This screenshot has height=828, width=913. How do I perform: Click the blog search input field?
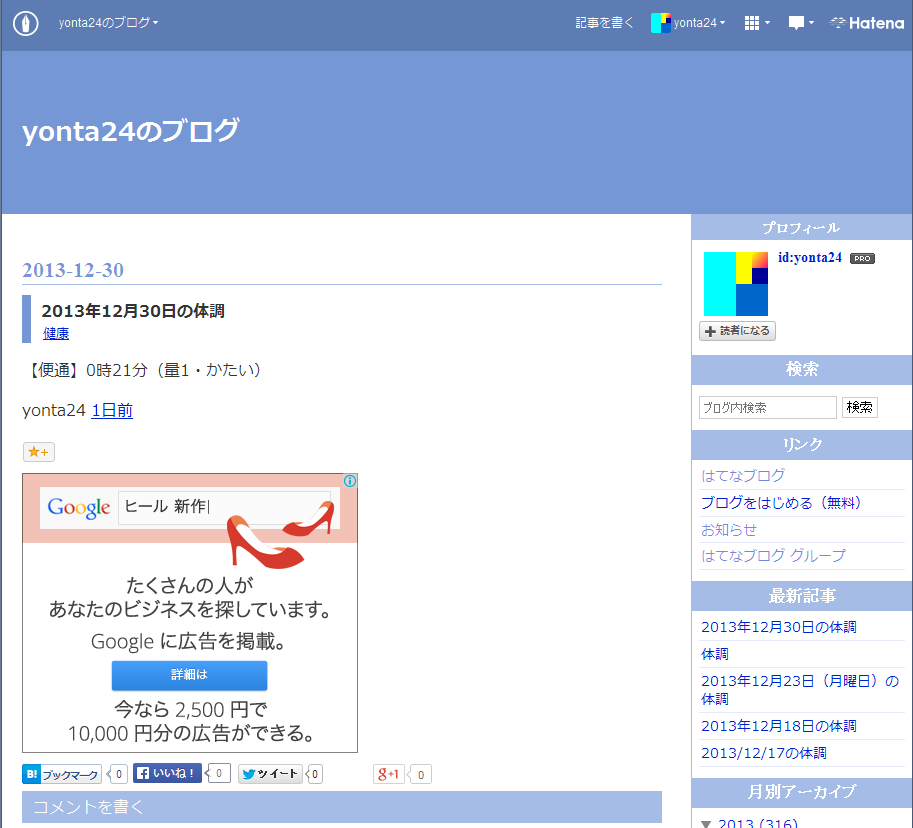(767, 407)
